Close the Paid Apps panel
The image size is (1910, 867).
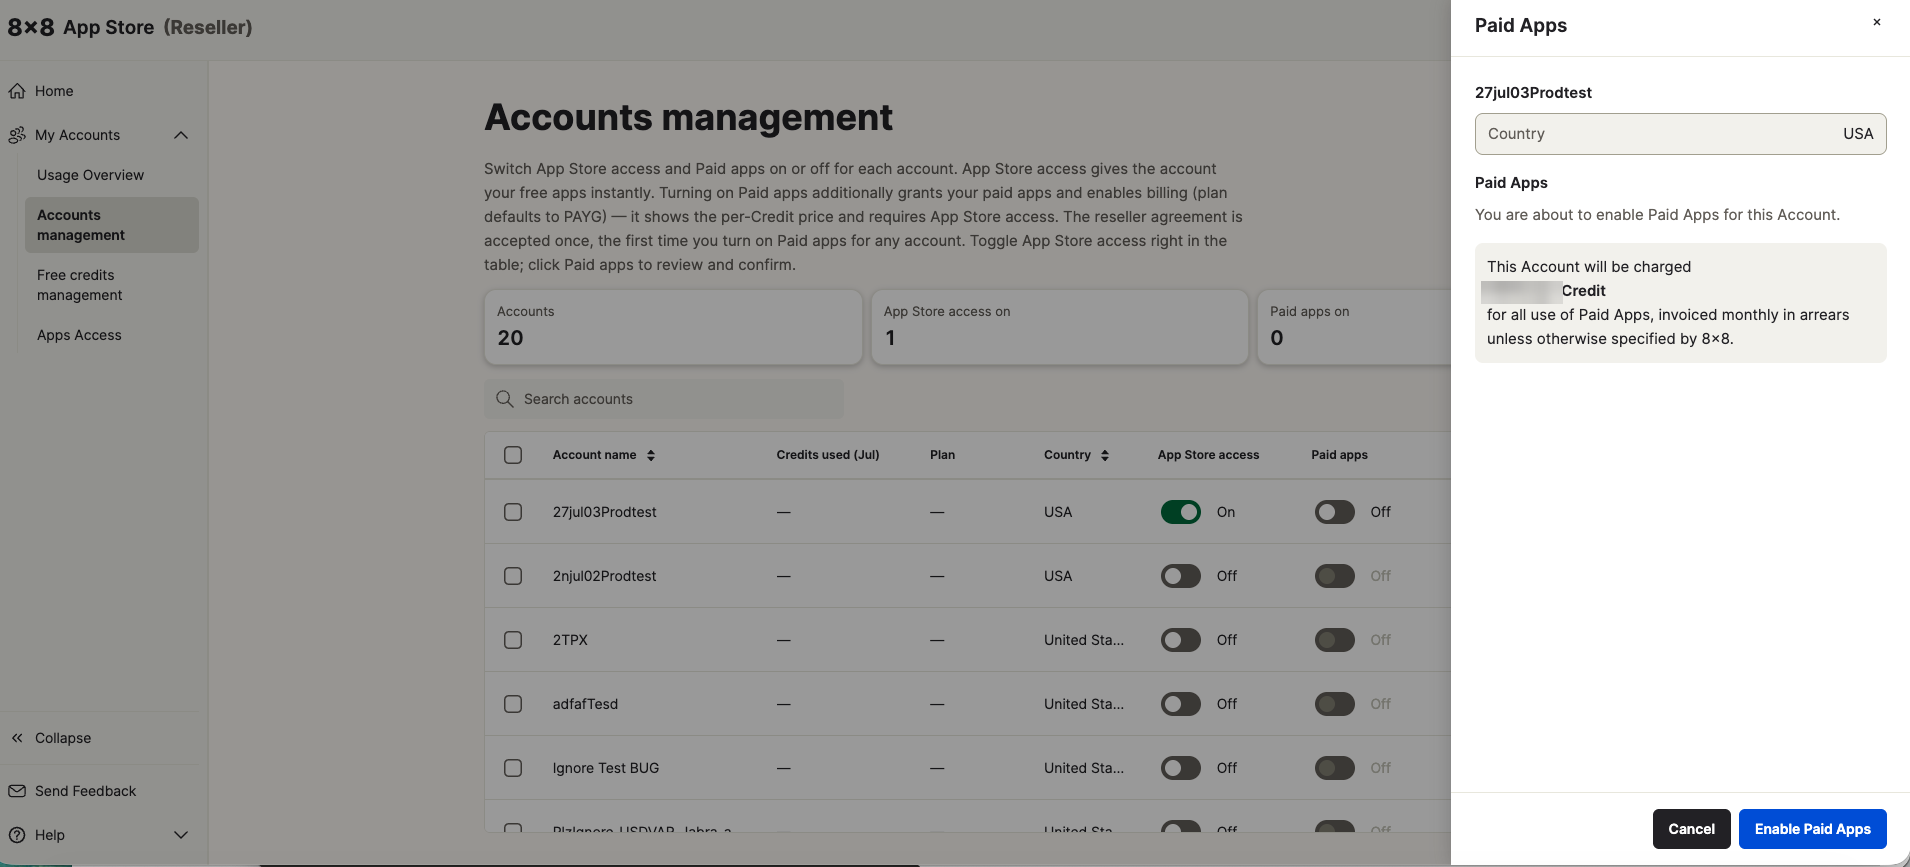pyautogui.click(x=1877, y=22)
